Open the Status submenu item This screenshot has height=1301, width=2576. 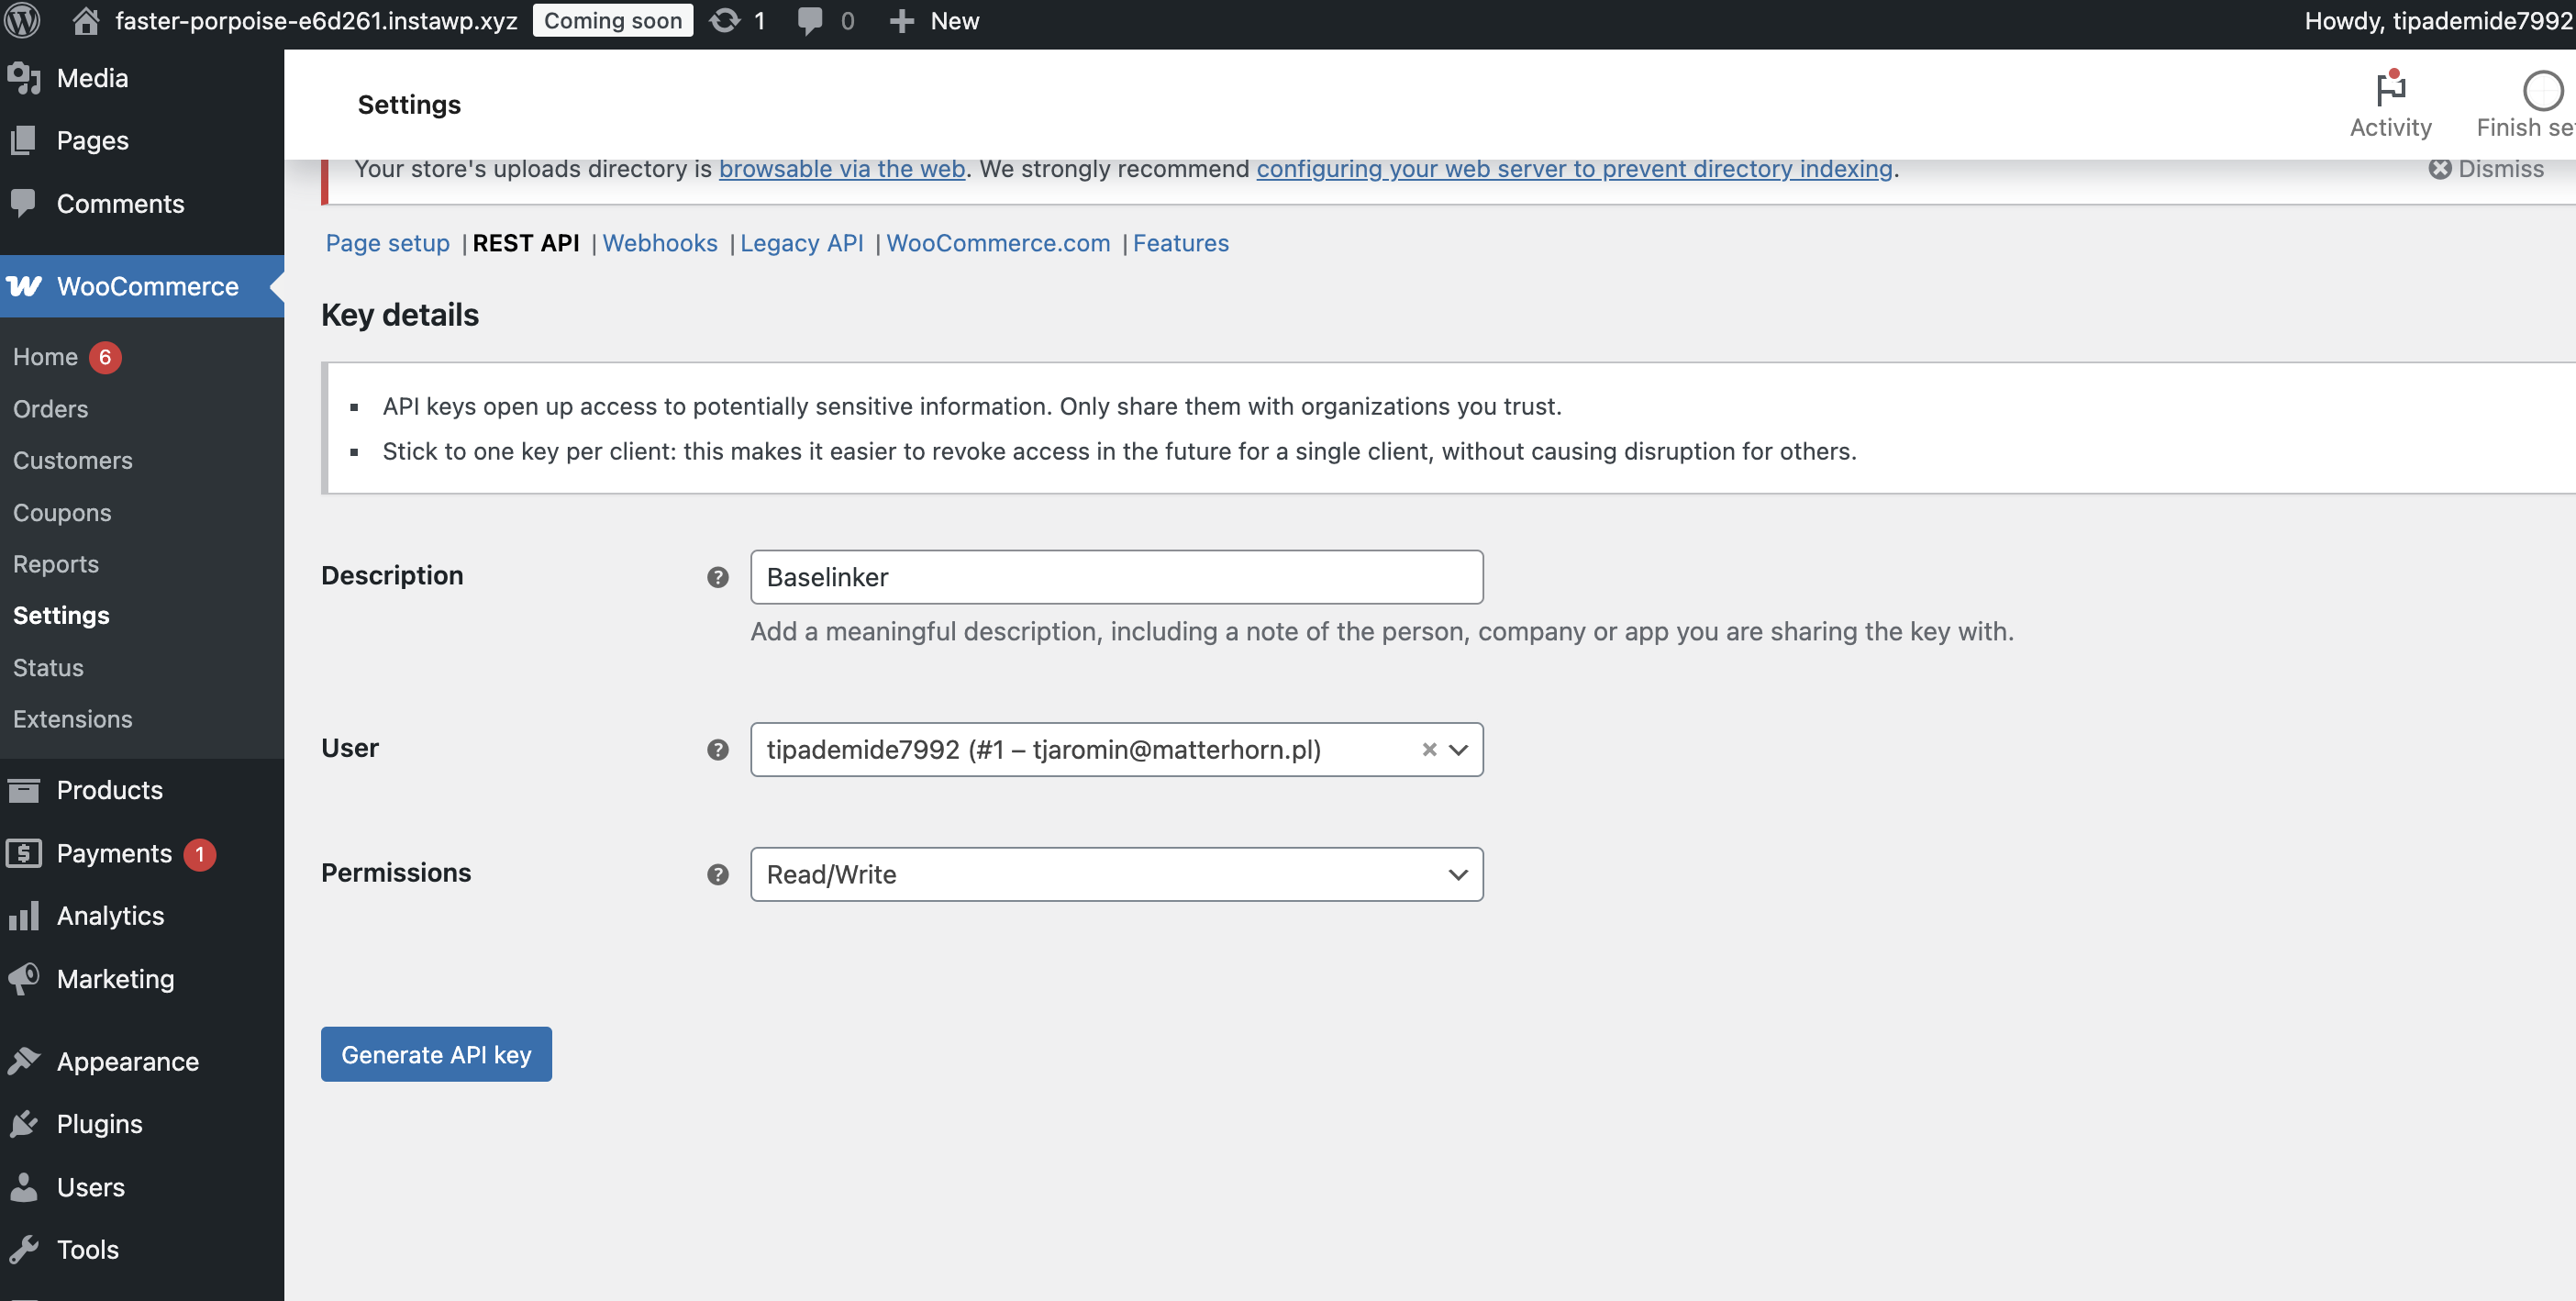click(48, 667)
